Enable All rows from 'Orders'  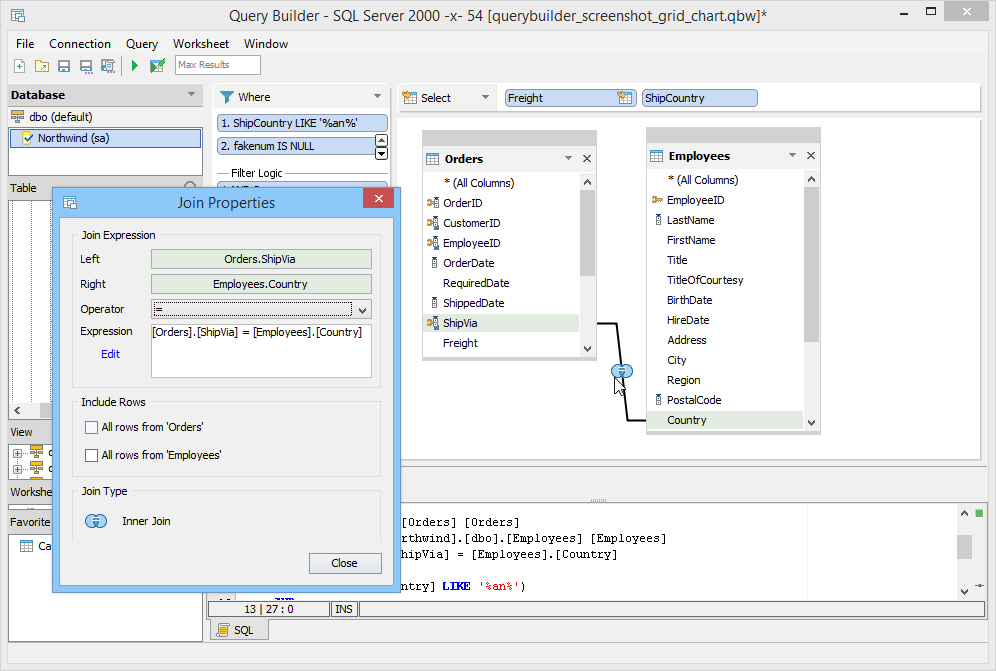pyautogui.click(x=92, y=427)
